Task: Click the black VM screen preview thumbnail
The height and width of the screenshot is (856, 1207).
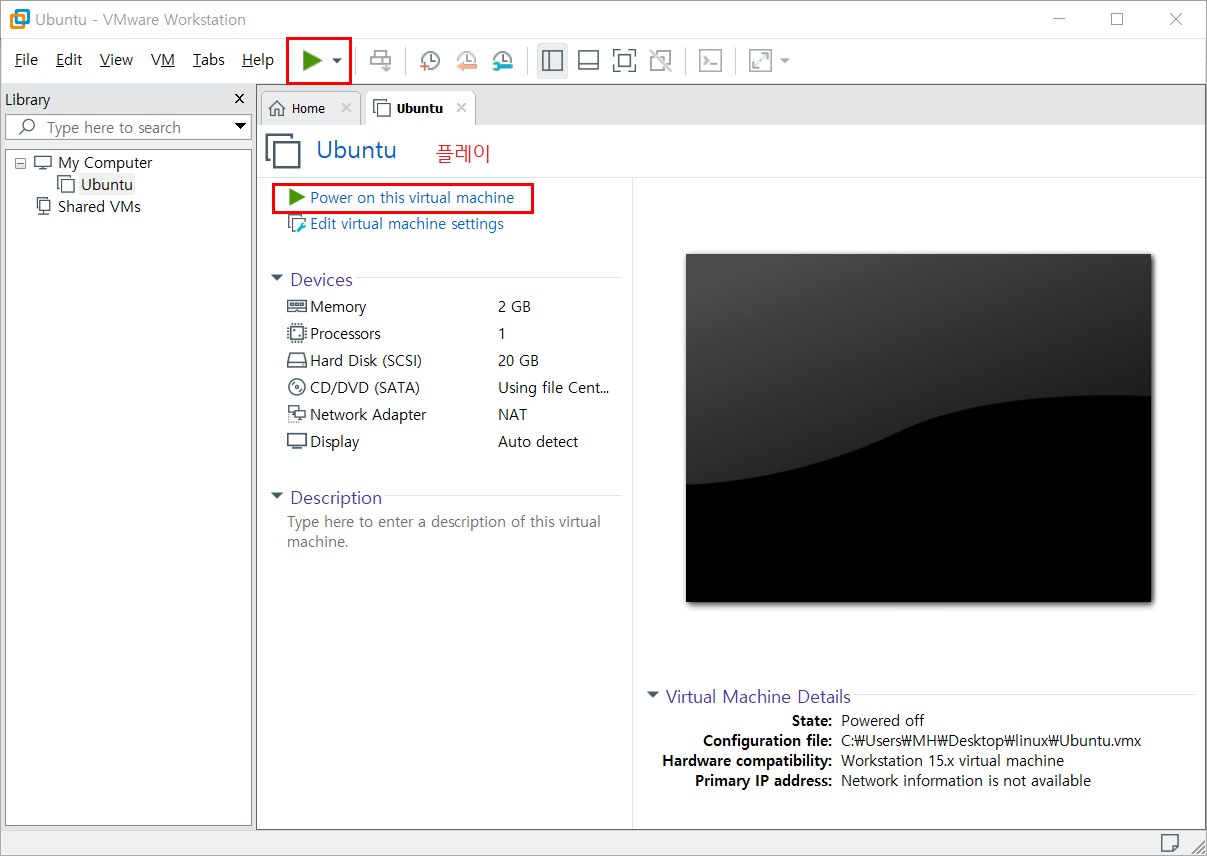Action: tap(918, 428)
